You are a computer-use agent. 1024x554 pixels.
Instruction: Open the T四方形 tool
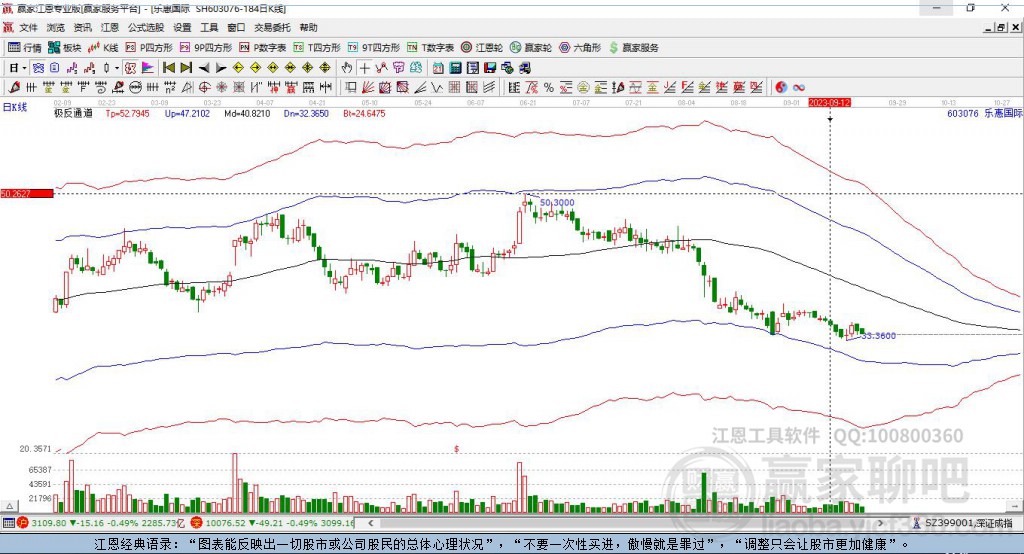coord(317,48)
